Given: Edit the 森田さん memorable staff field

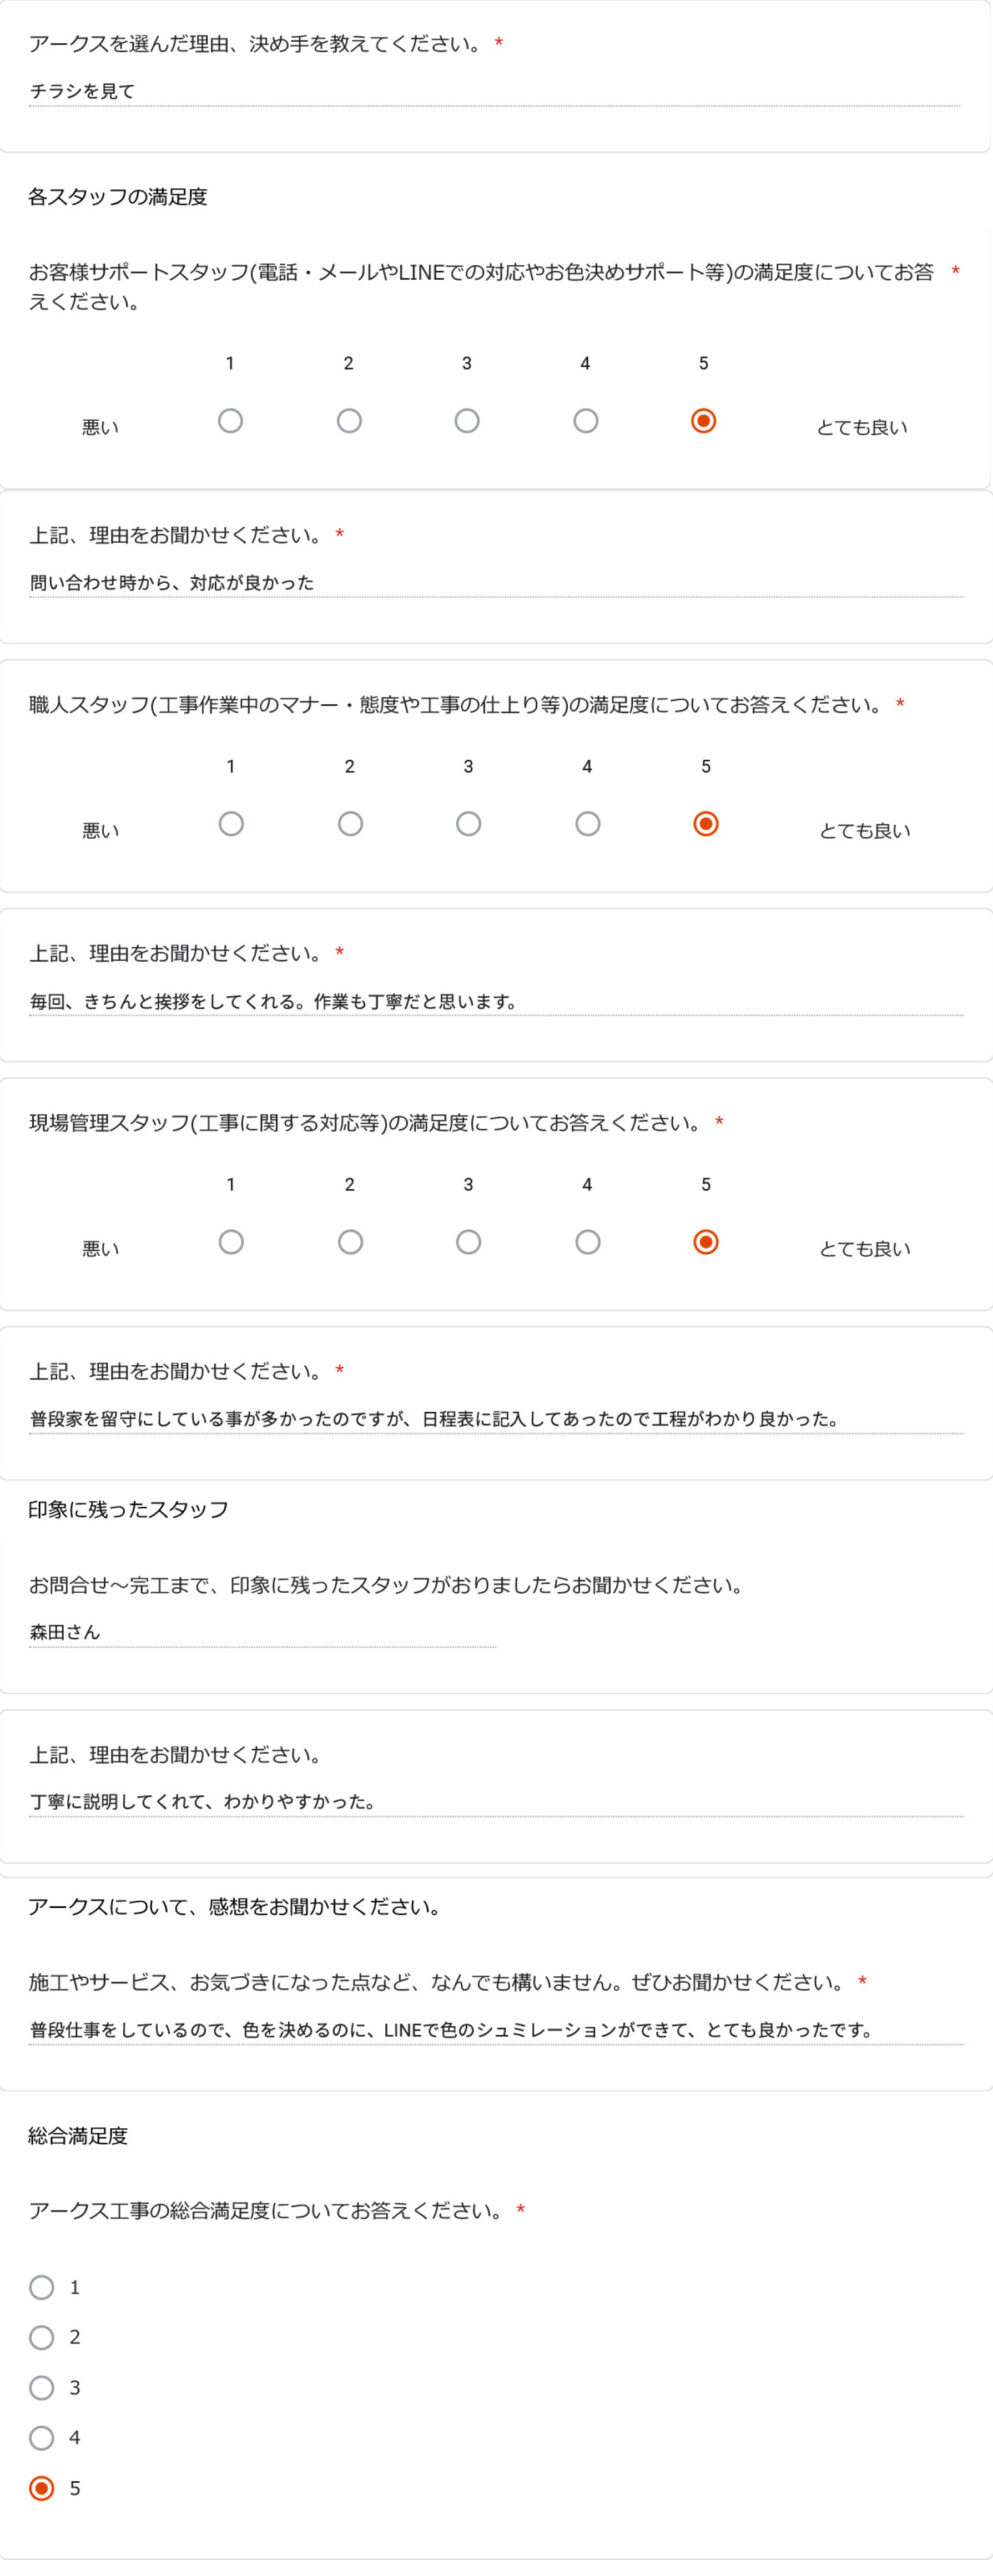Looking at the screenshot, I should point(262,1632).
